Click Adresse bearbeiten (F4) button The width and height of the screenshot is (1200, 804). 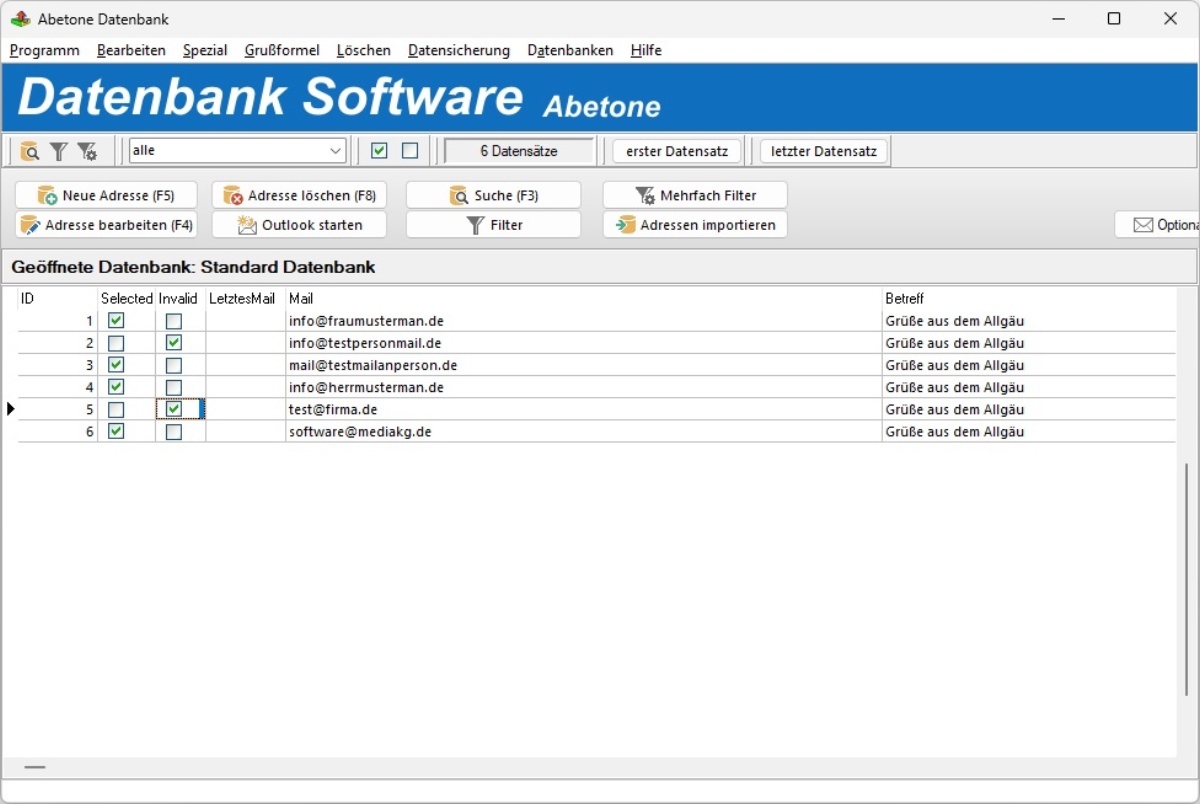tap(107, 225)
